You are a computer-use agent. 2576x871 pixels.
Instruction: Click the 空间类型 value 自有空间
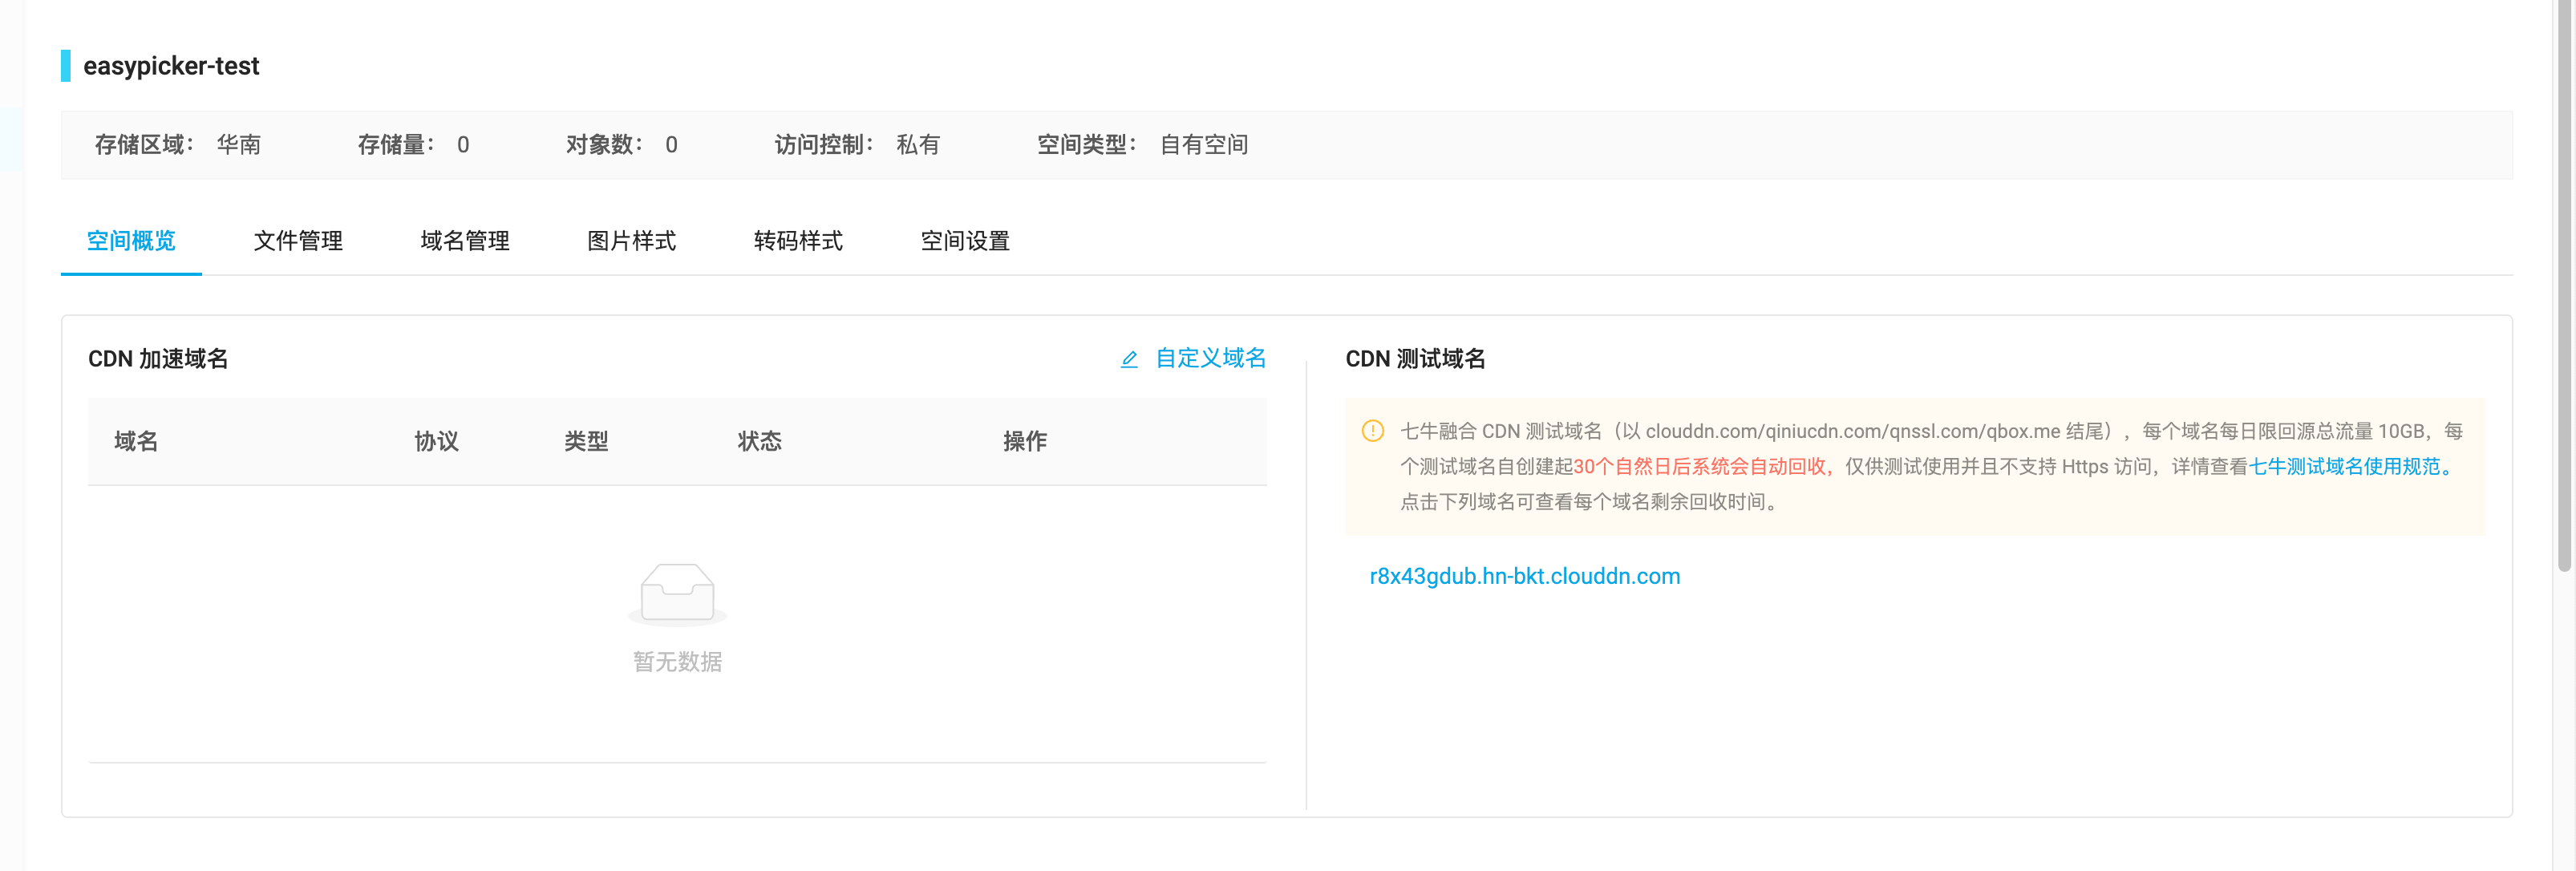tap(1204, 145)
